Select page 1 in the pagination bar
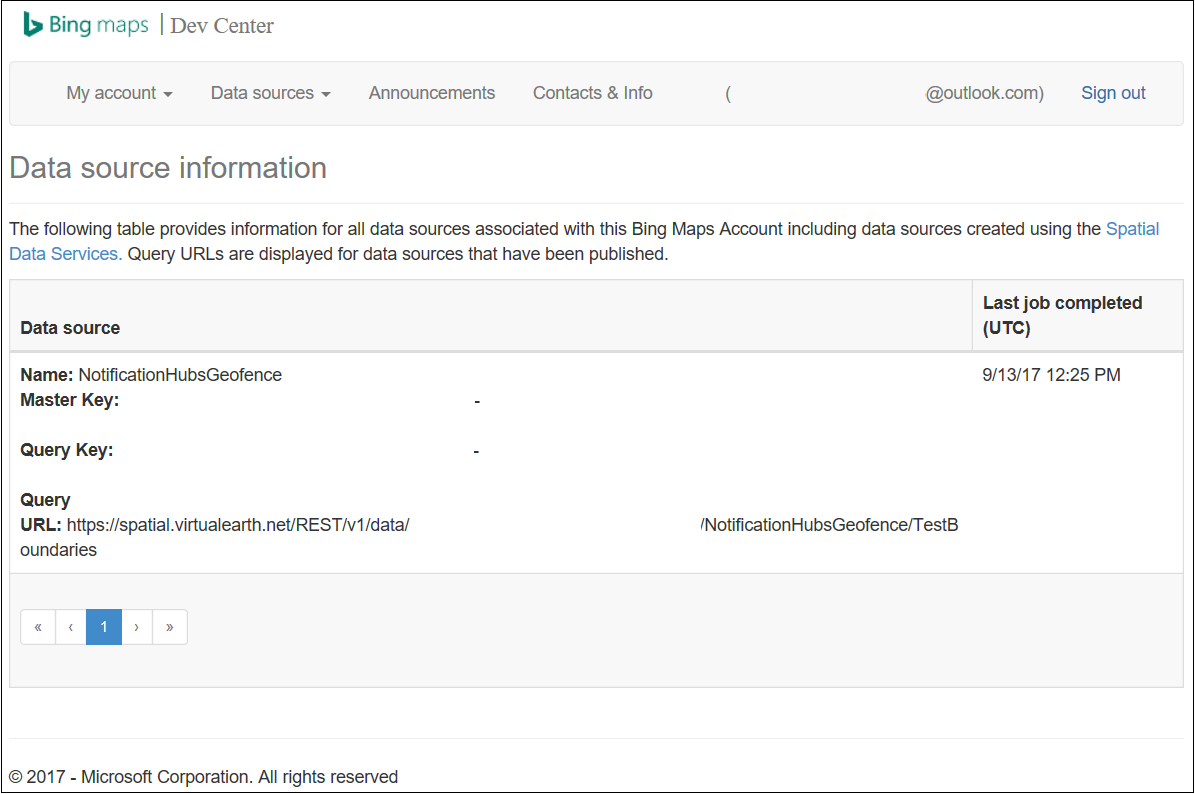Screen dimensions: 1195x794 [103, 627]
